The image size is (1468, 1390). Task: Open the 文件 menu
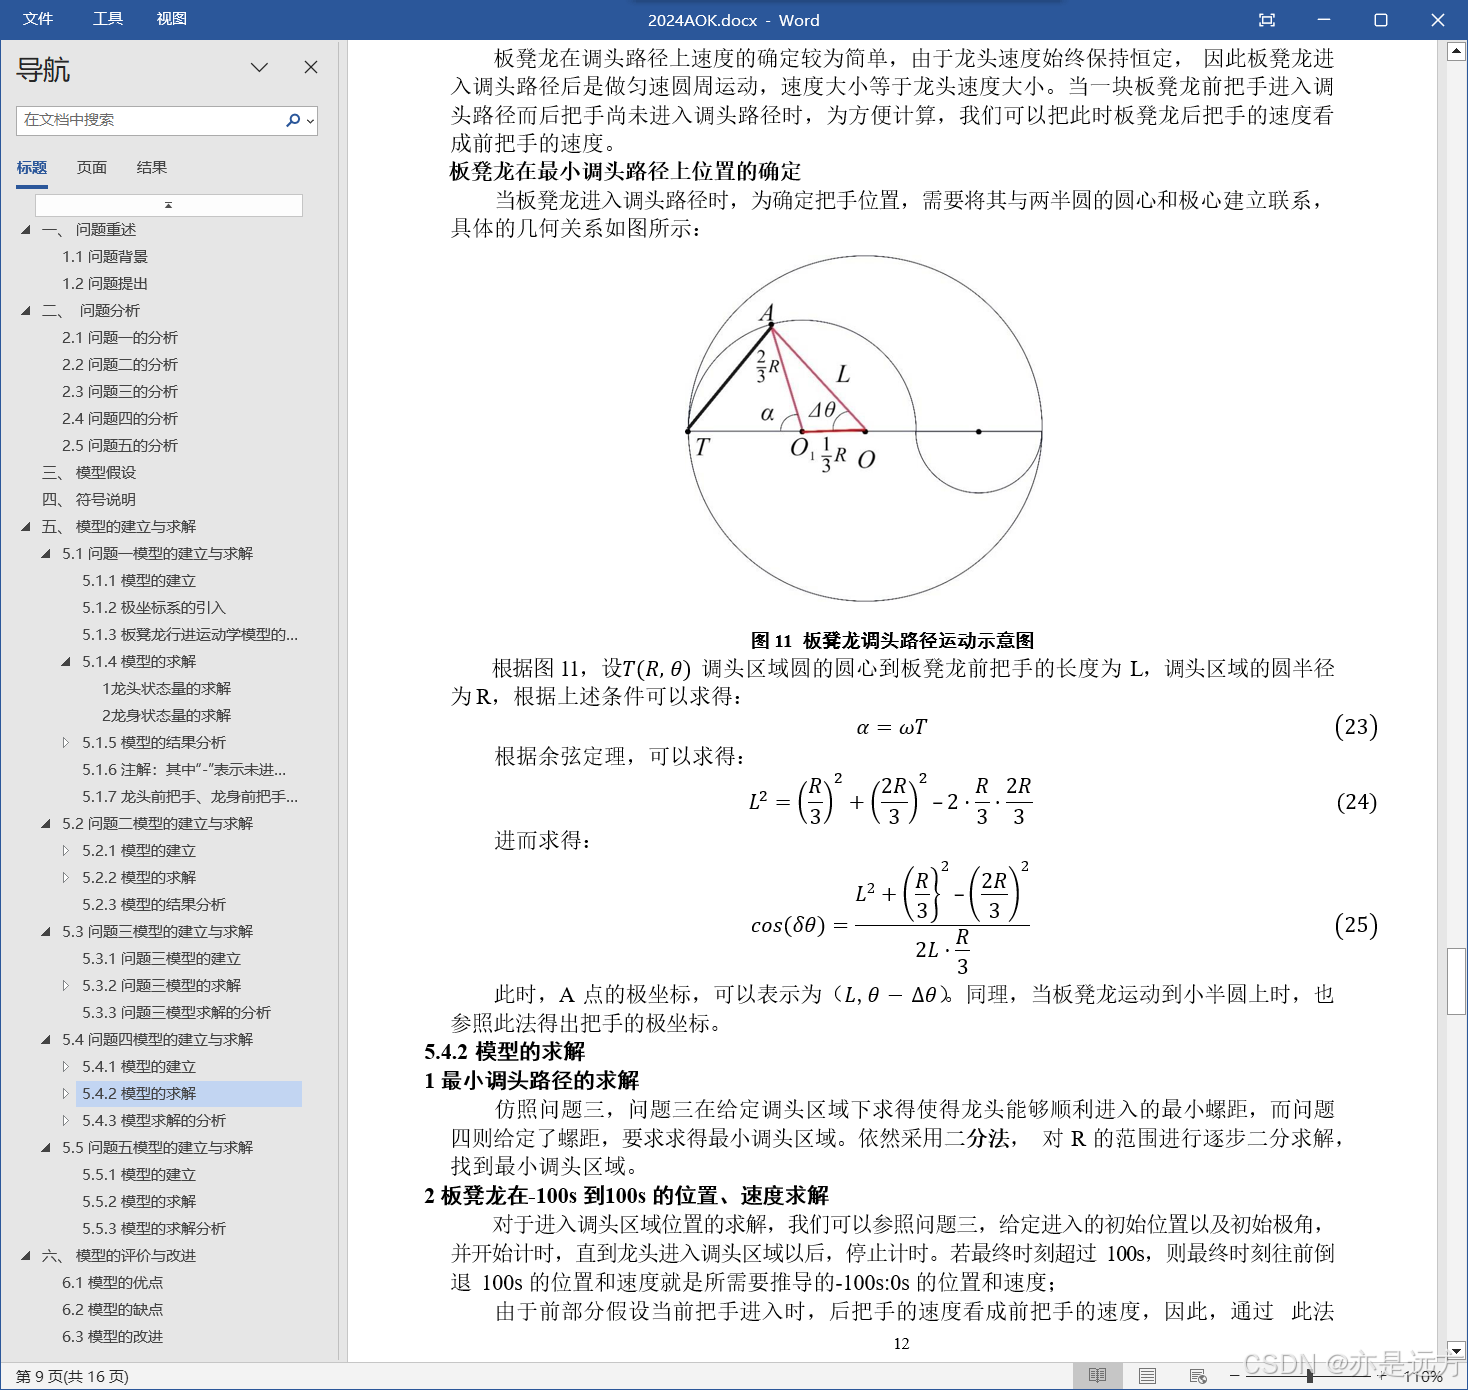click(x=38, y=19)
